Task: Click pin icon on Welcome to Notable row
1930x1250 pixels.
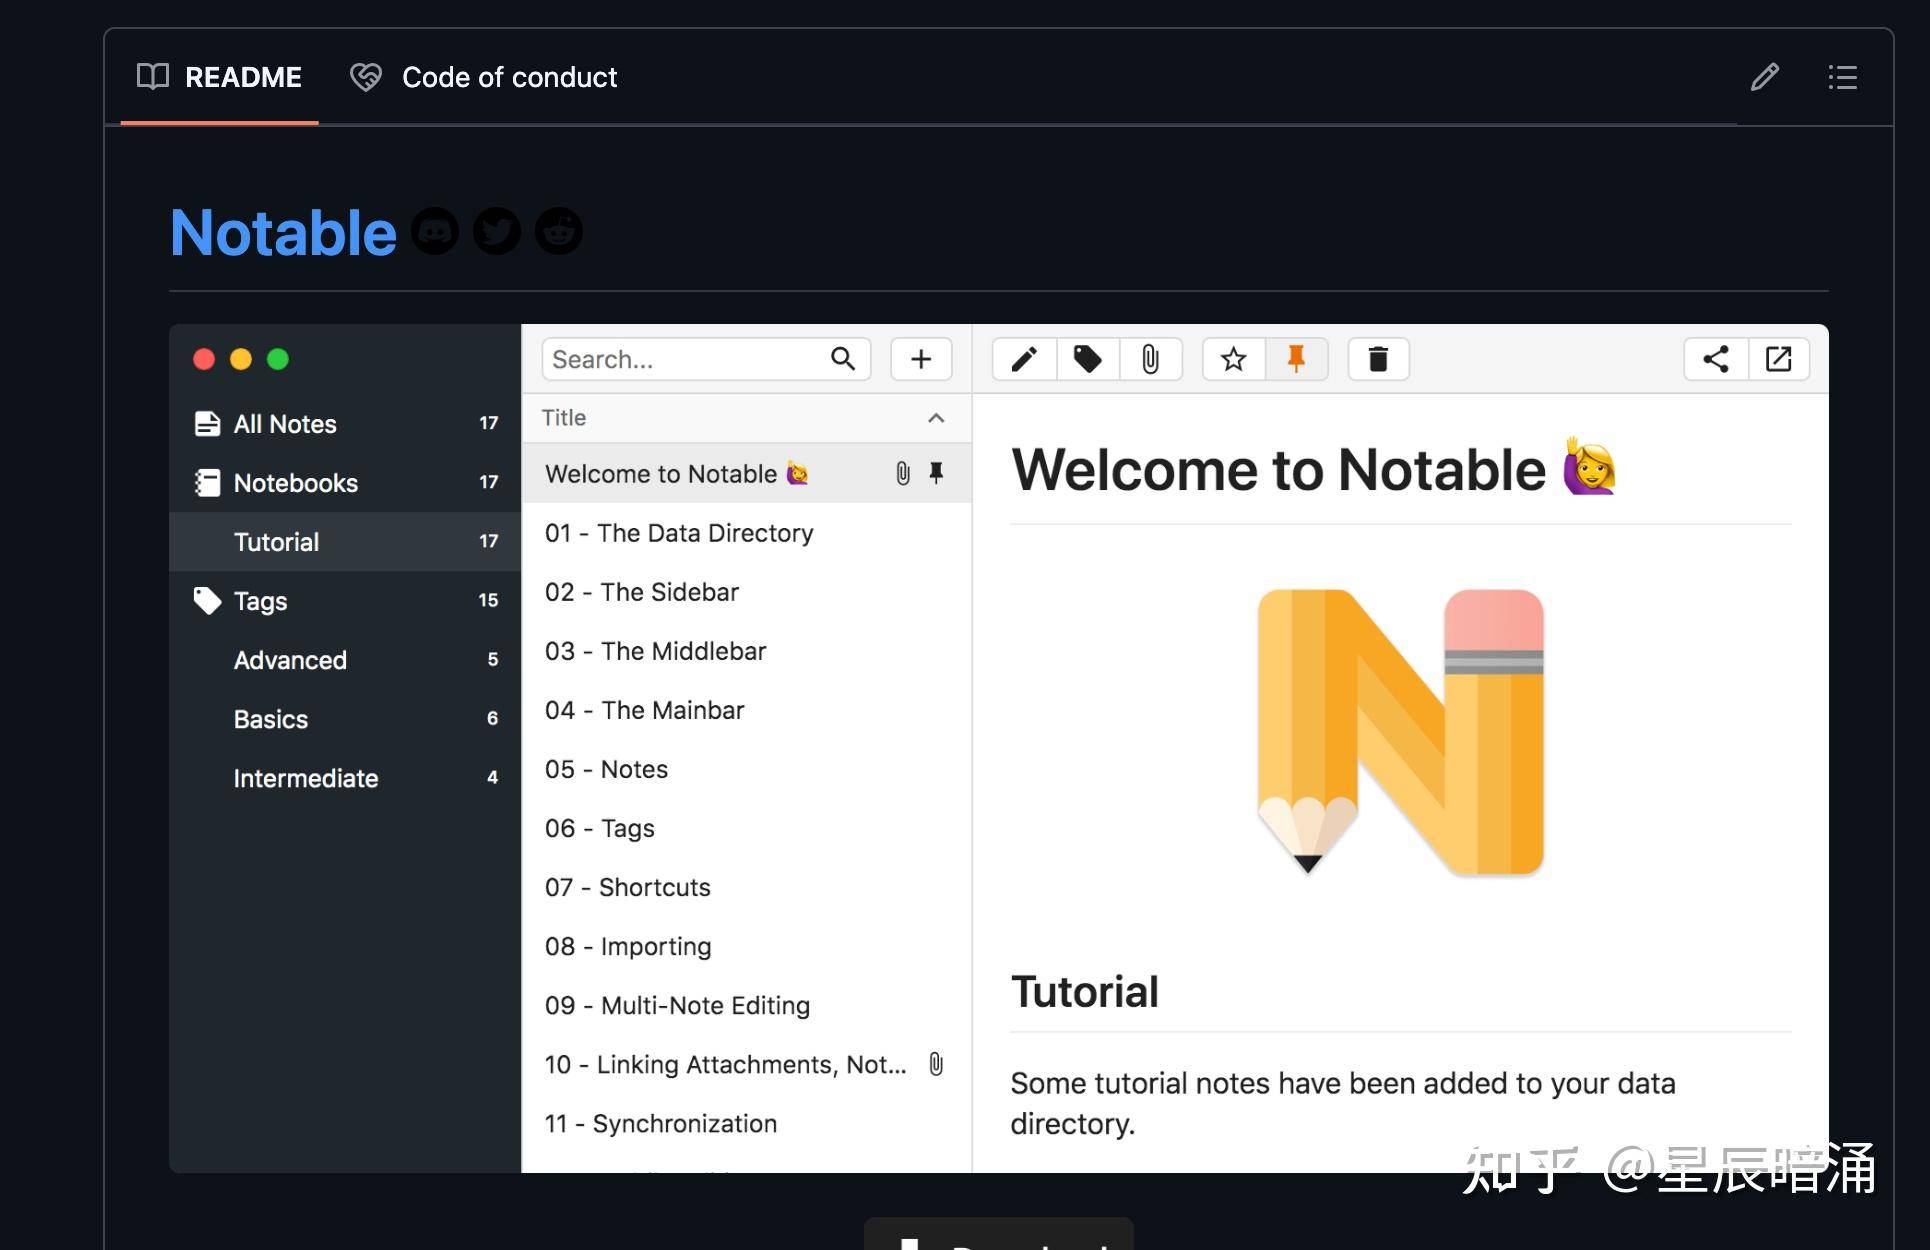Action: 936,474
